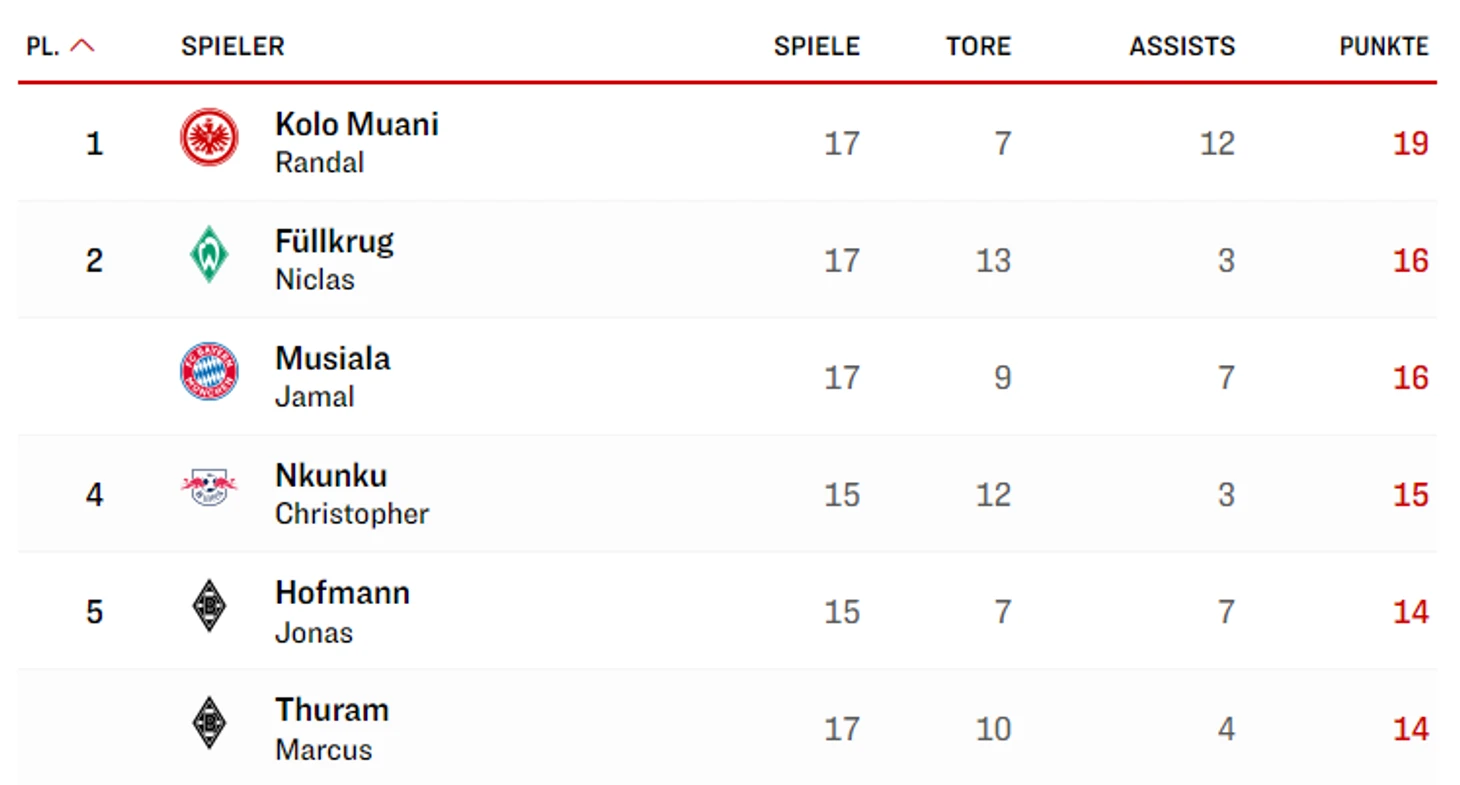This screenshot has height=785, width=1460.
Task: Open Nkunku player profile
Action: [x=331, y=476]
